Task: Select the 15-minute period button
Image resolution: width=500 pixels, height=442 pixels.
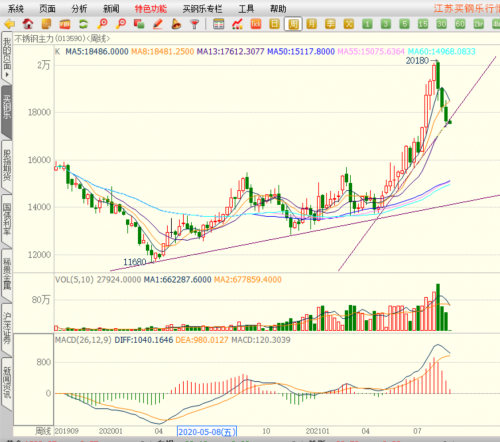Action: (x=423, y=24)
